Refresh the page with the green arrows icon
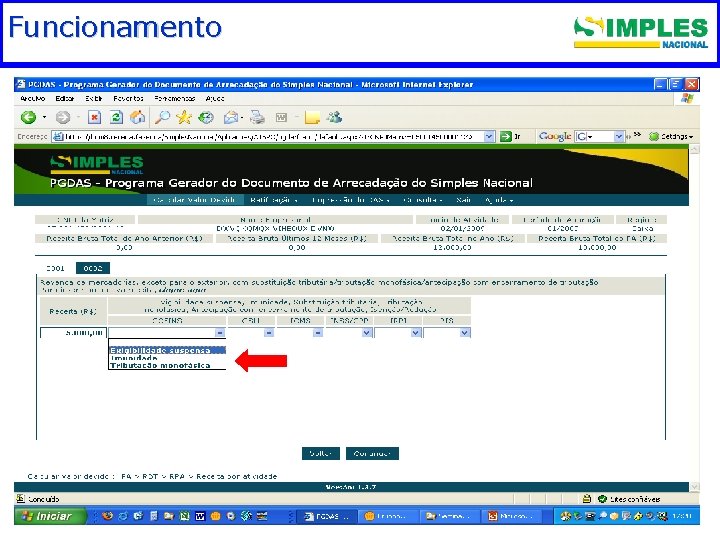This screenshot has height=540, width=720. (x=116, y=118)
